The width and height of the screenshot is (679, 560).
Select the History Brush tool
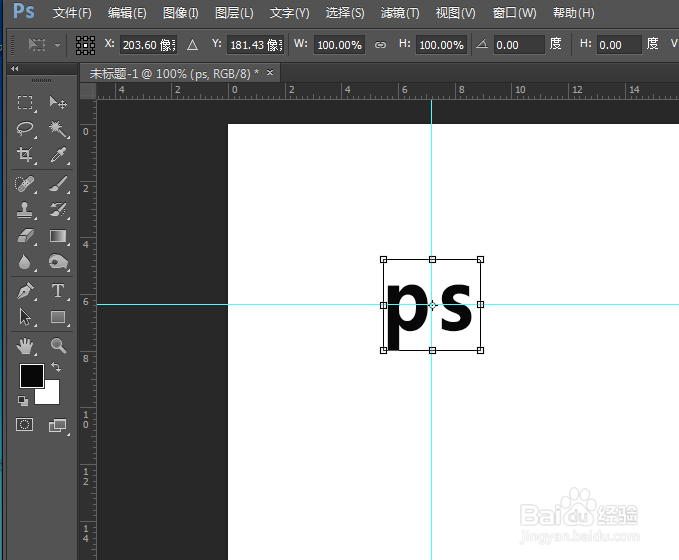coord(58,210)
